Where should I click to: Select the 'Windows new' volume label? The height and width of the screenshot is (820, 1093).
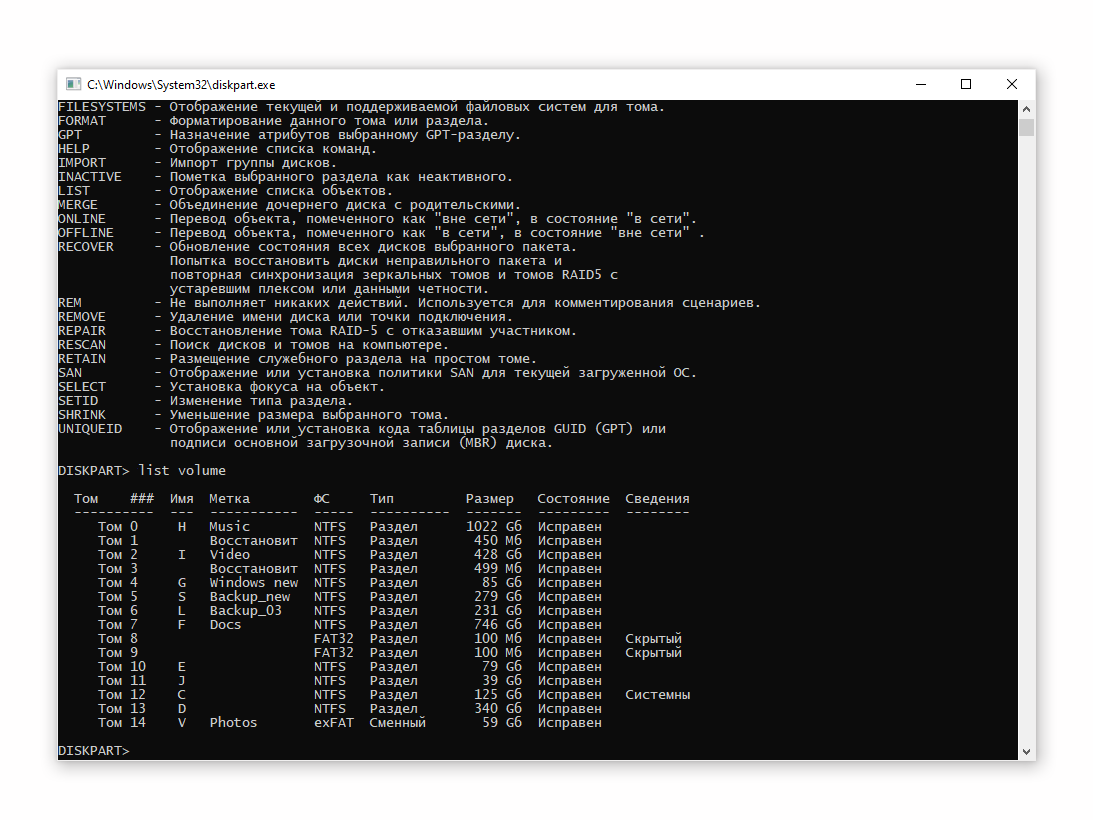click(254, 582)
